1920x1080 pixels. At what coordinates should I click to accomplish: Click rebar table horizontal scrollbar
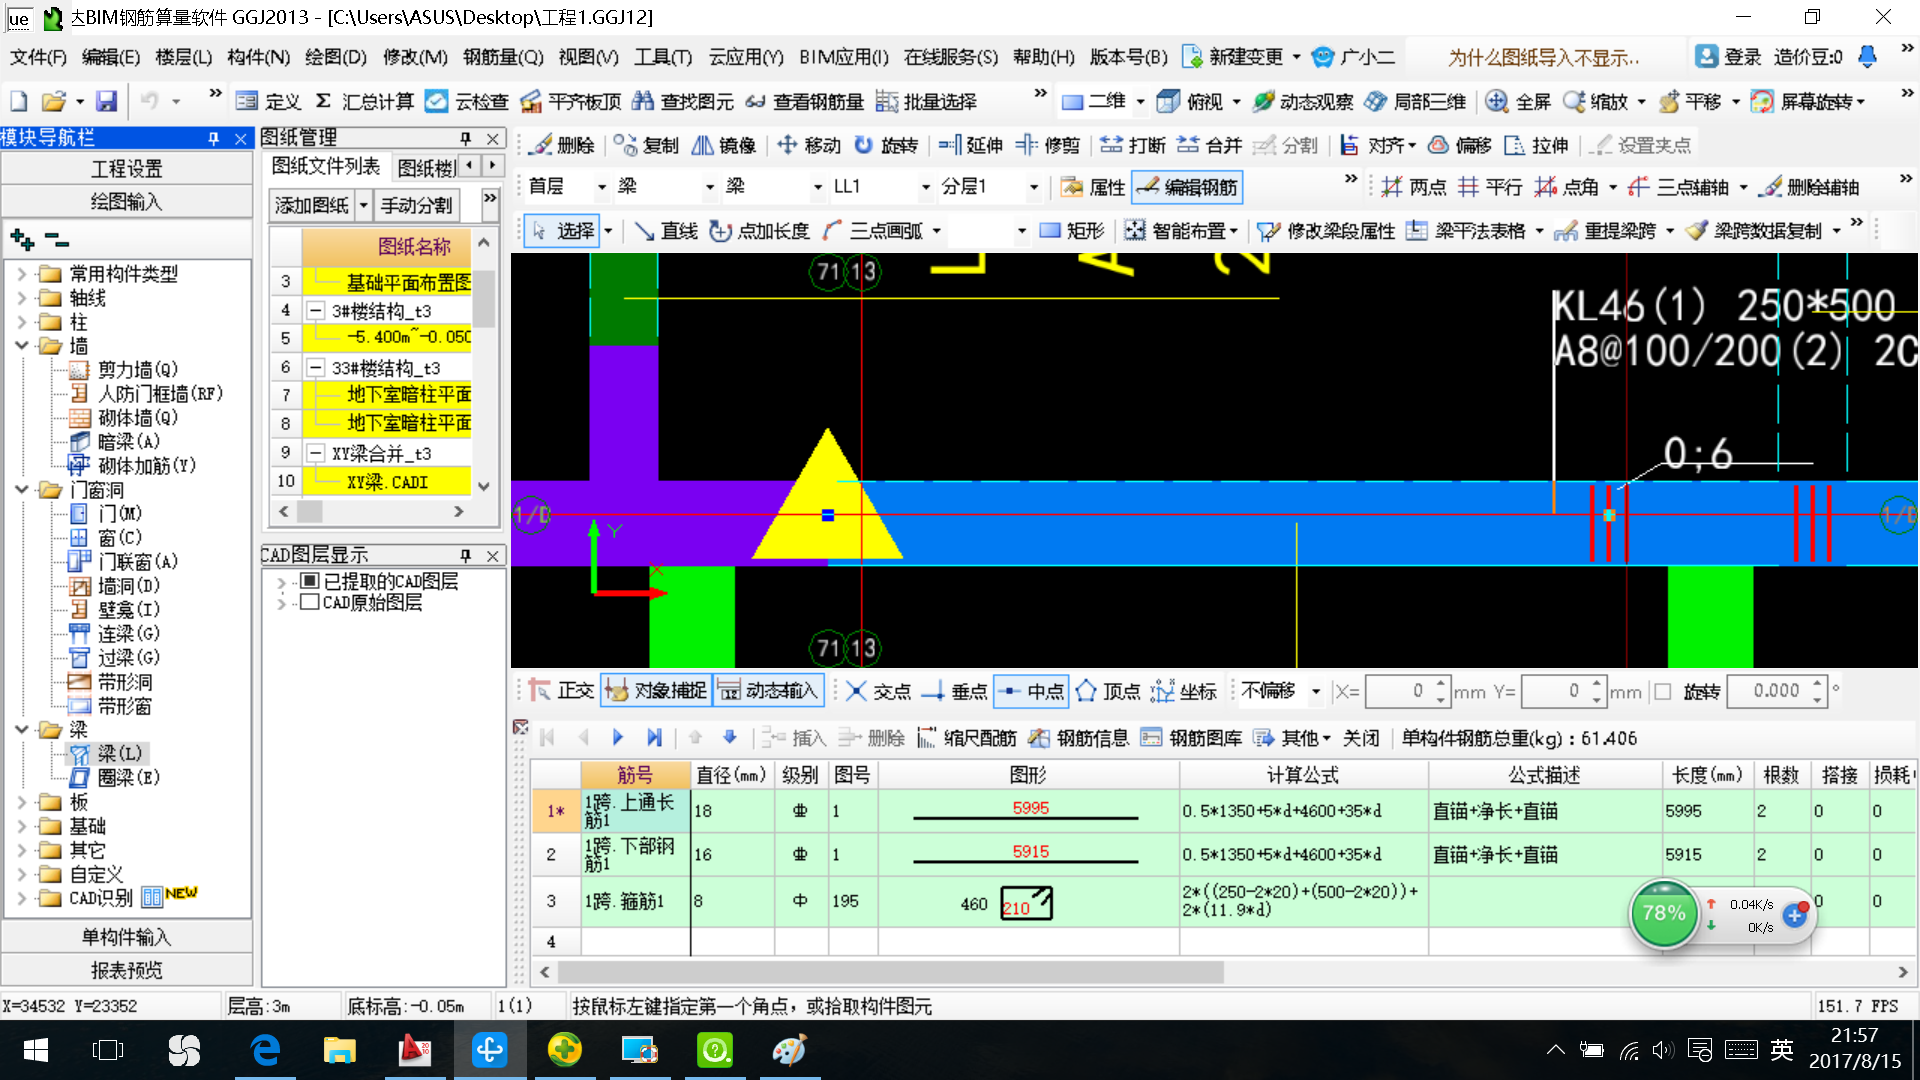(890, 972)
